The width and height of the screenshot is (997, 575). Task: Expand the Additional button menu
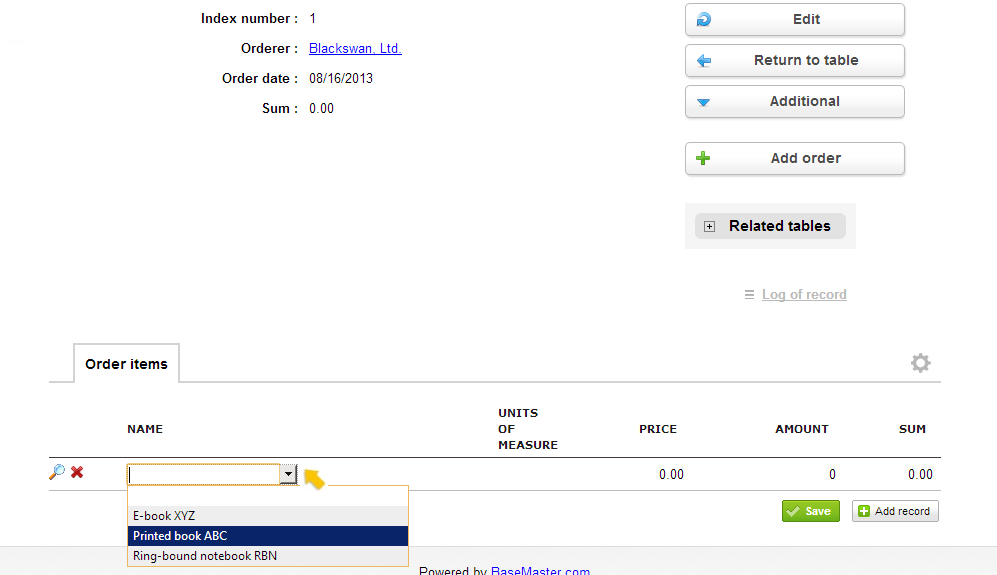point(794,102)
